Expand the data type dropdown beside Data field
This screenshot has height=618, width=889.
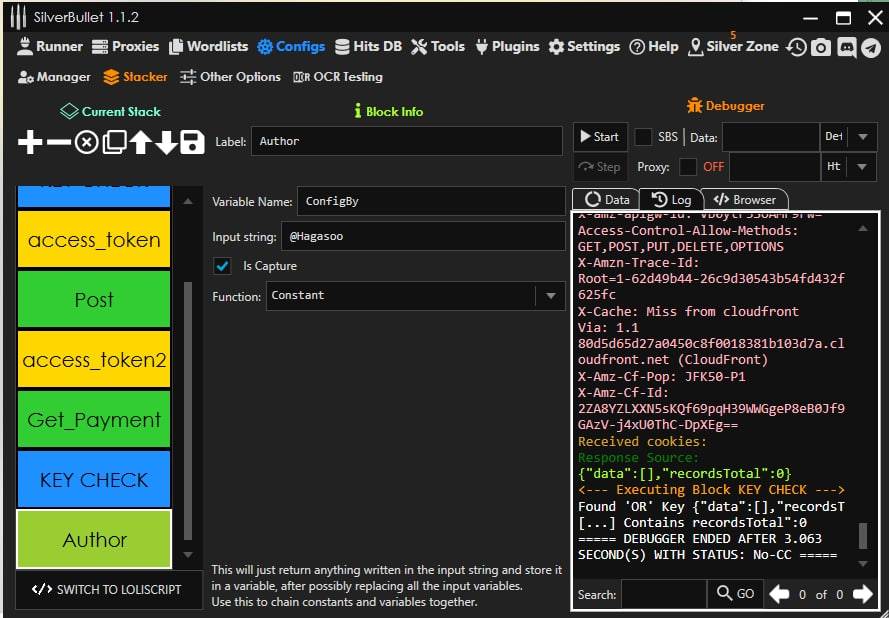tap(862, 137)
